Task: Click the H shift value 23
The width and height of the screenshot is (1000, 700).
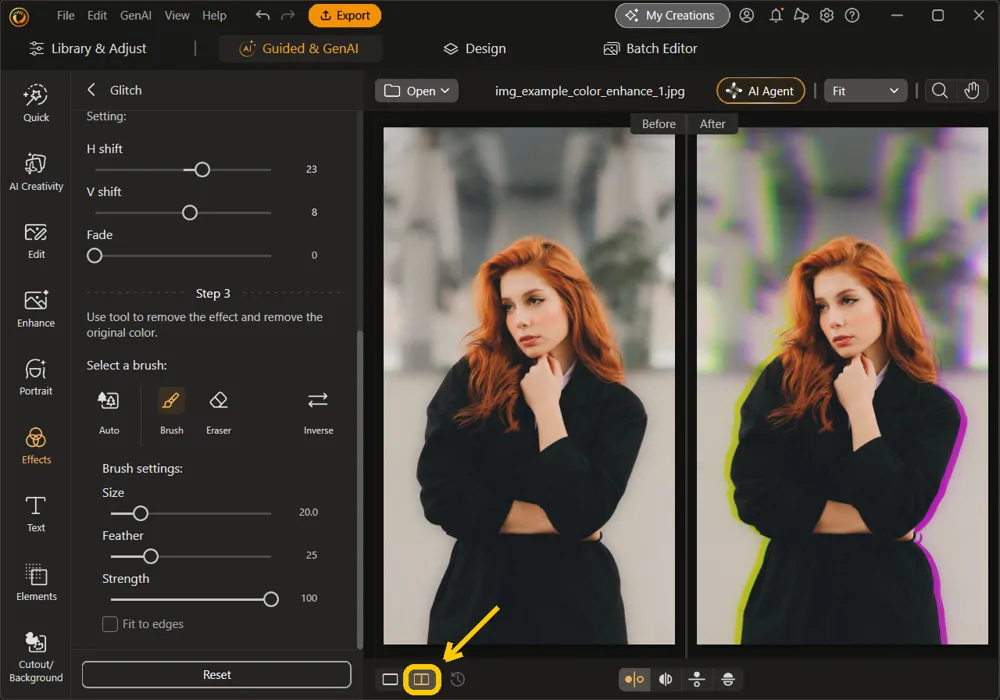Action: click(311, 170)
